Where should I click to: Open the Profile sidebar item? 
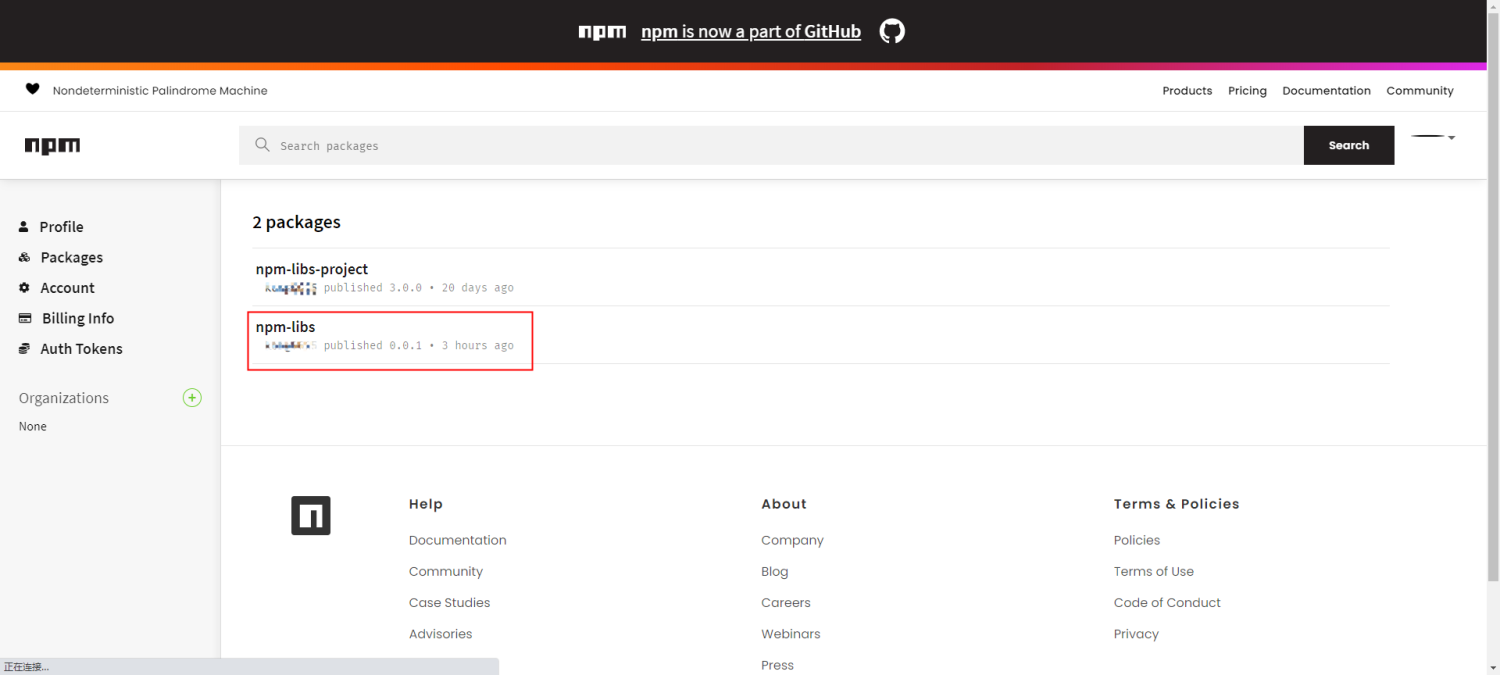[61, 227]
